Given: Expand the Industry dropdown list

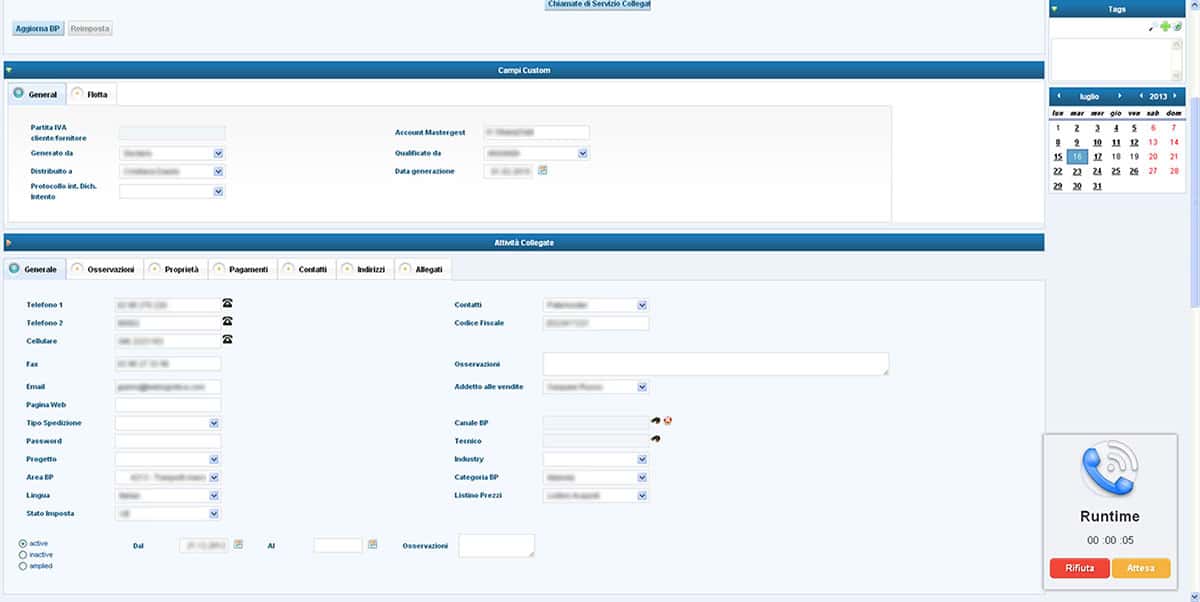Looking at the screenshot, I should pos(642,459).
